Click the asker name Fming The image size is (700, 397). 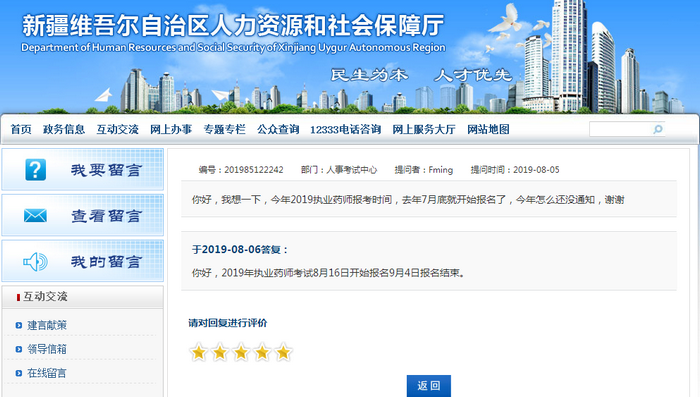441,170
